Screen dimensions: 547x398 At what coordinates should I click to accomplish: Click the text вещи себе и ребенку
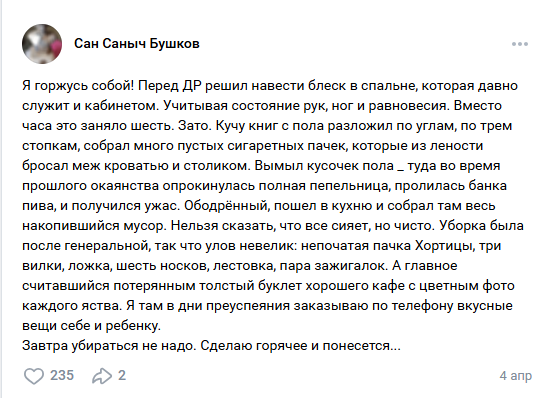click(x=91, y=326)
